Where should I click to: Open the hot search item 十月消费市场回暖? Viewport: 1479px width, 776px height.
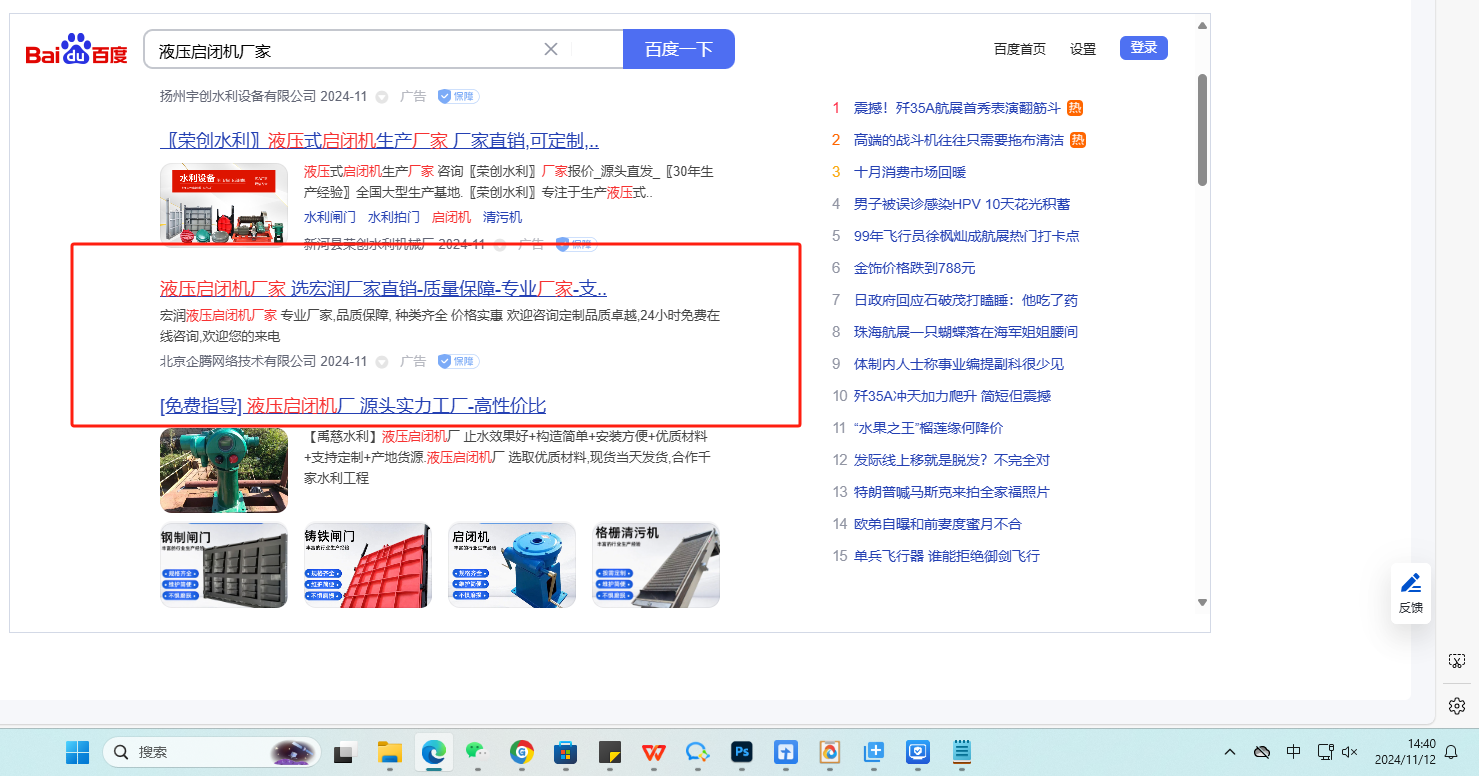click(x=909, y=172)
